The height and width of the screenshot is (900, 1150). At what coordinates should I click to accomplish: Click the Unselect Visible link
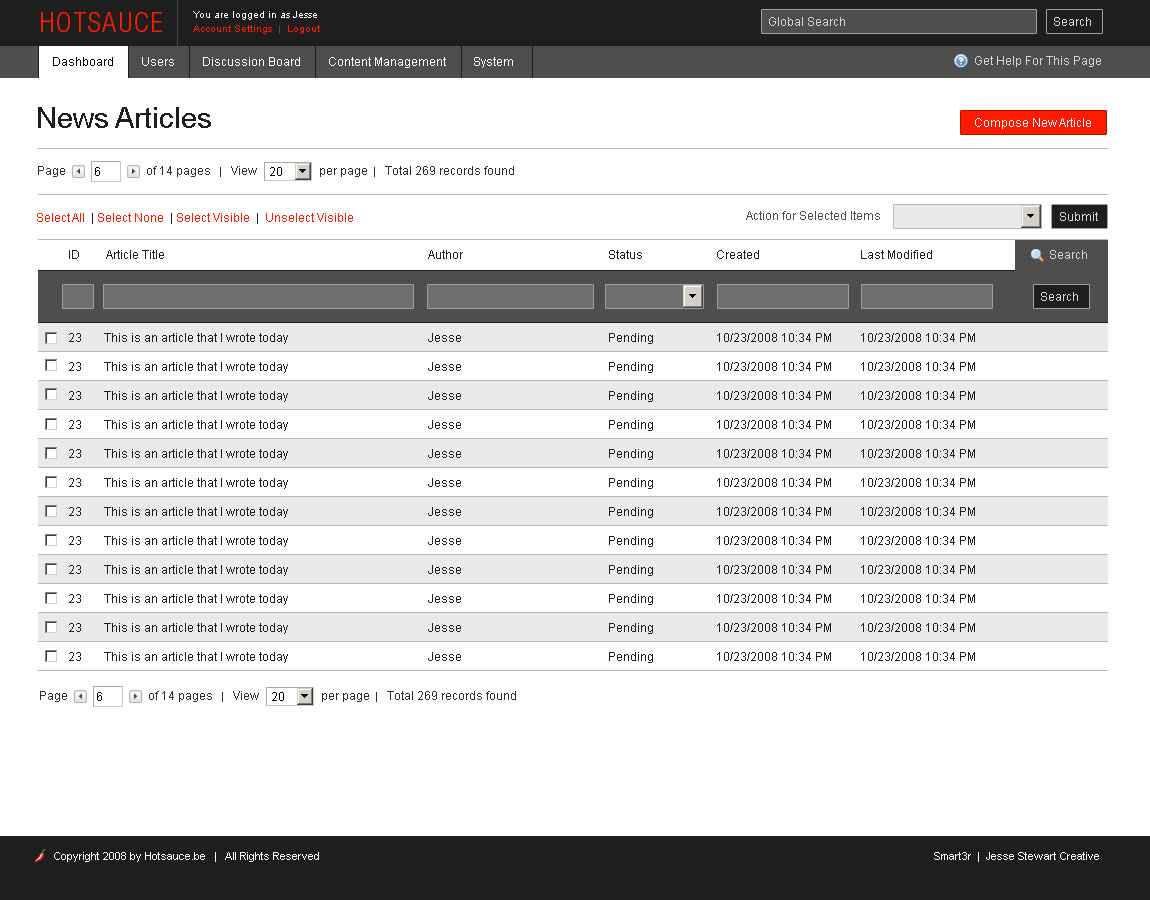click(309, 218)
